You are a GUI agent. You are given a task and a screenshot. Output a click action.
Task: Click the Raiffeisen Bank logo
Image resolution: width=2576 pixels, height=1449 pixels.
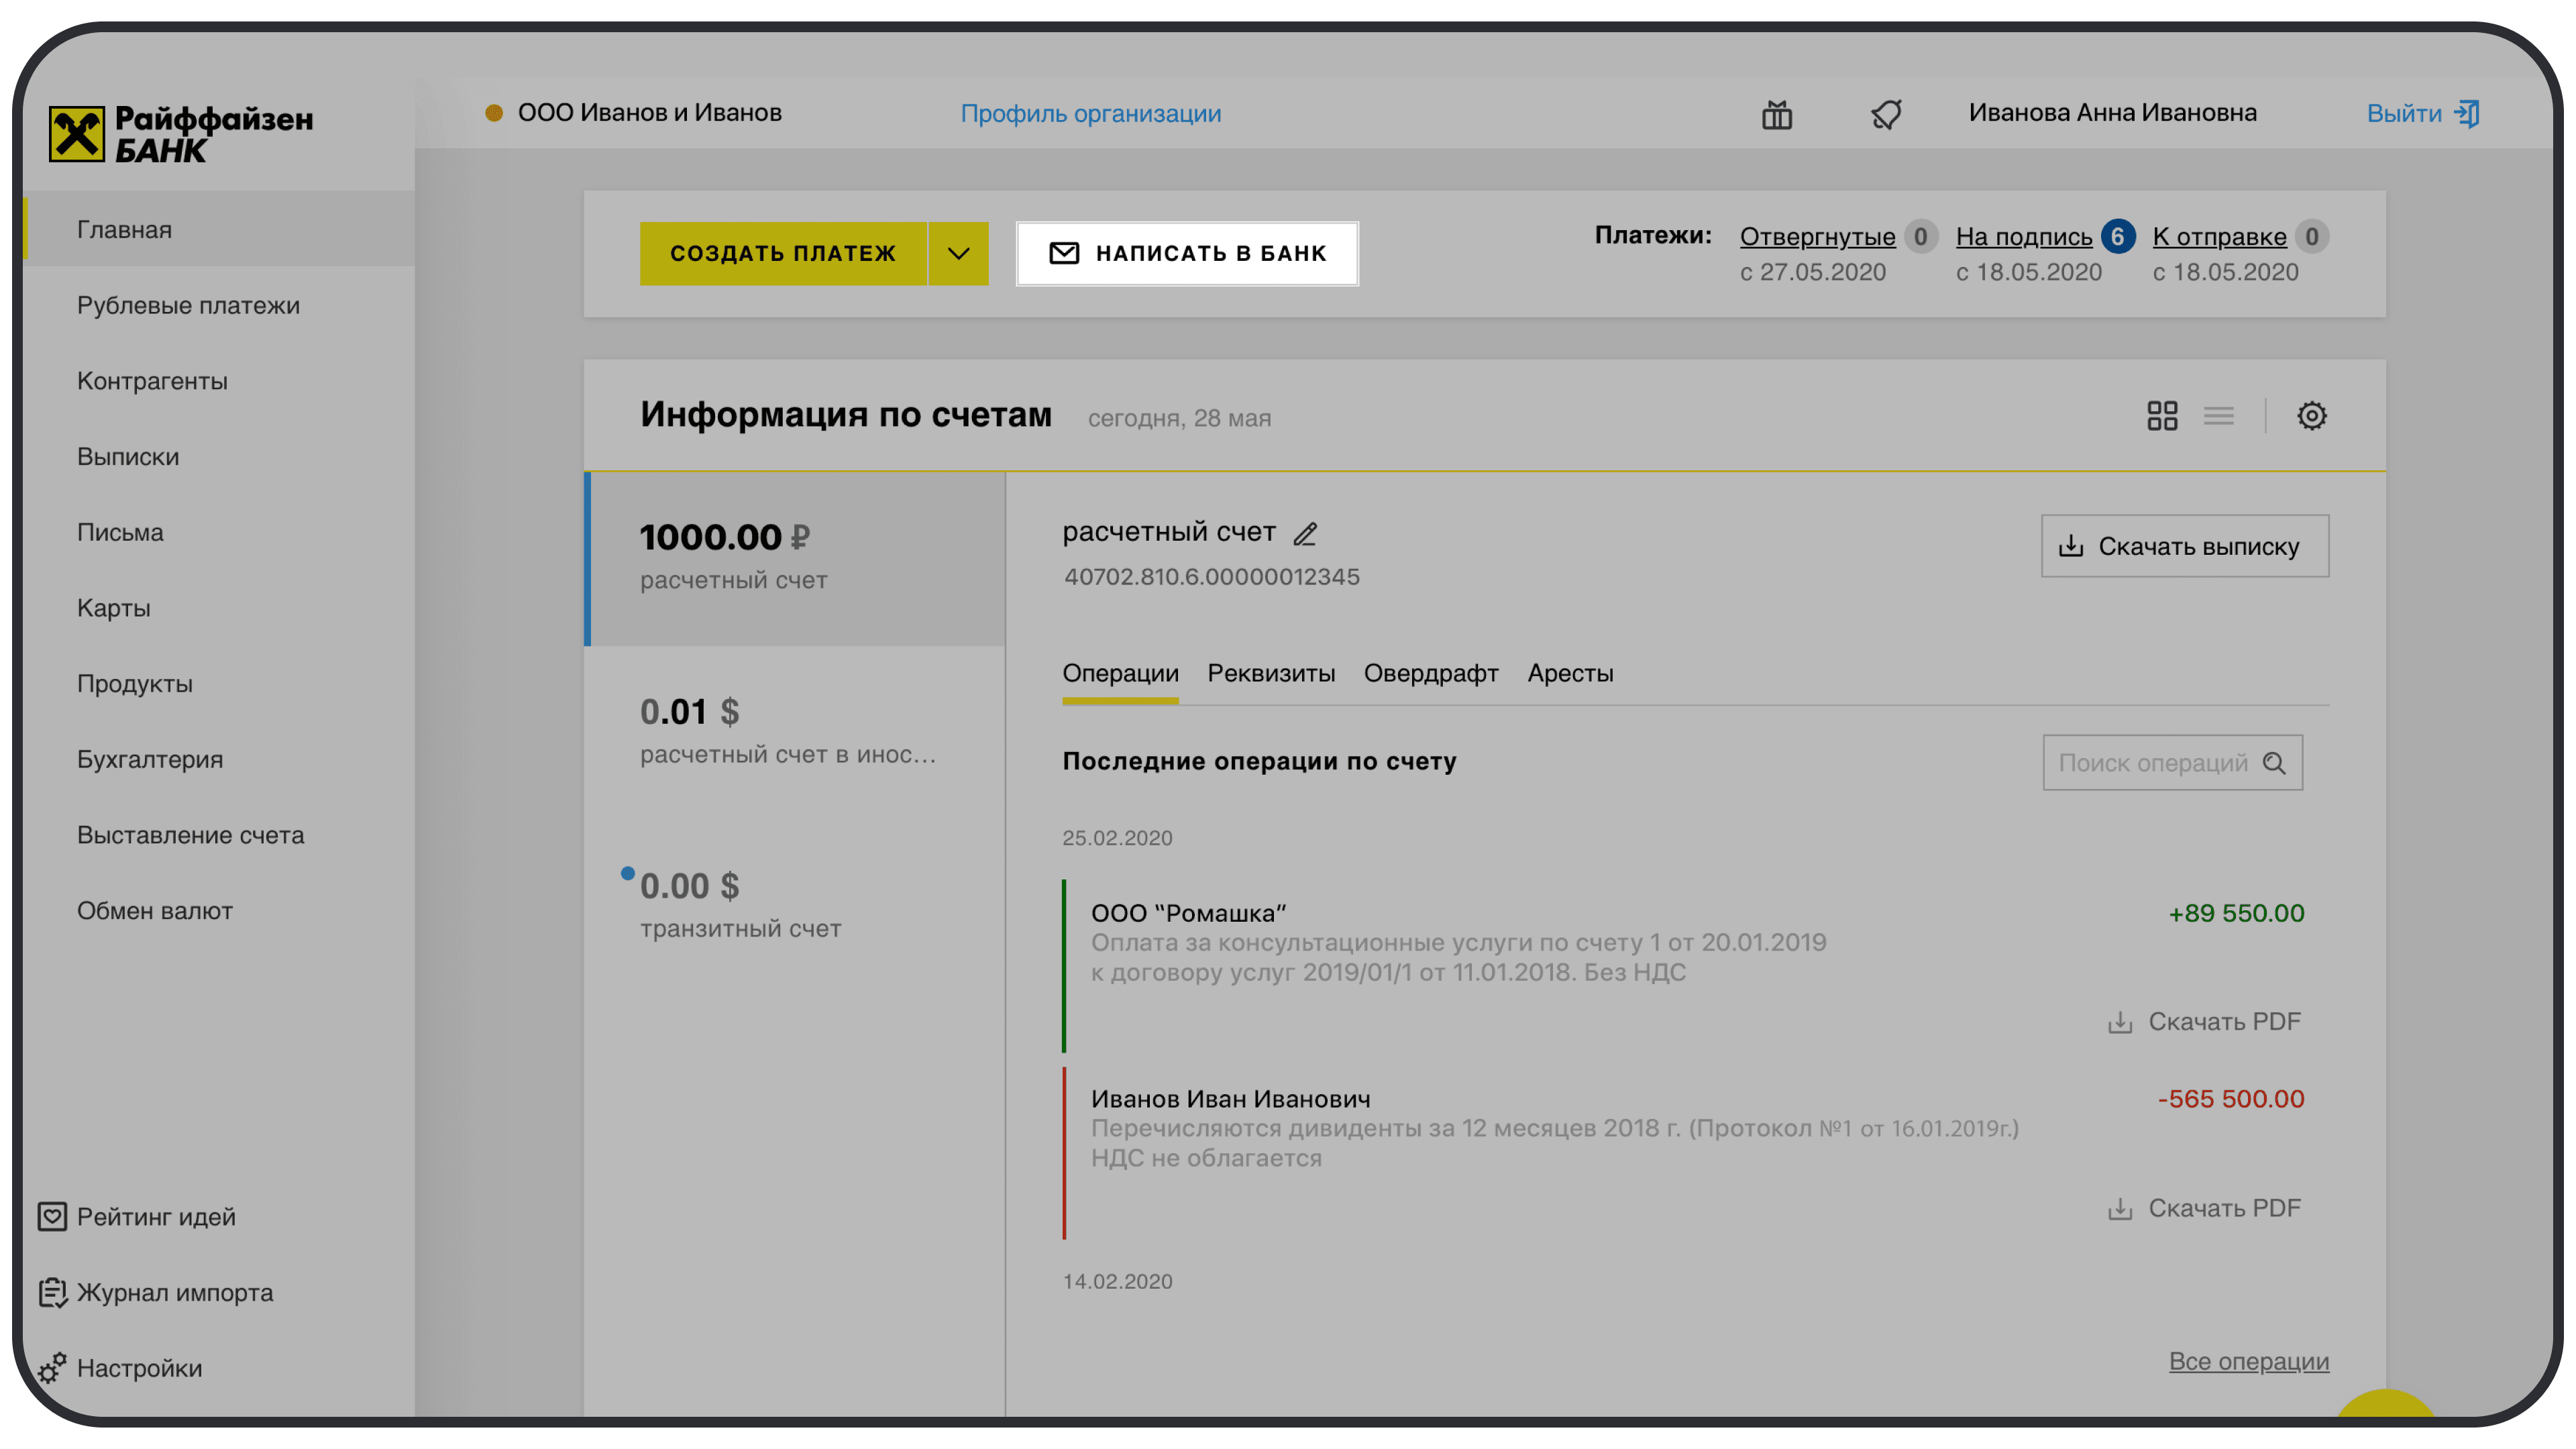click(181, 134)
